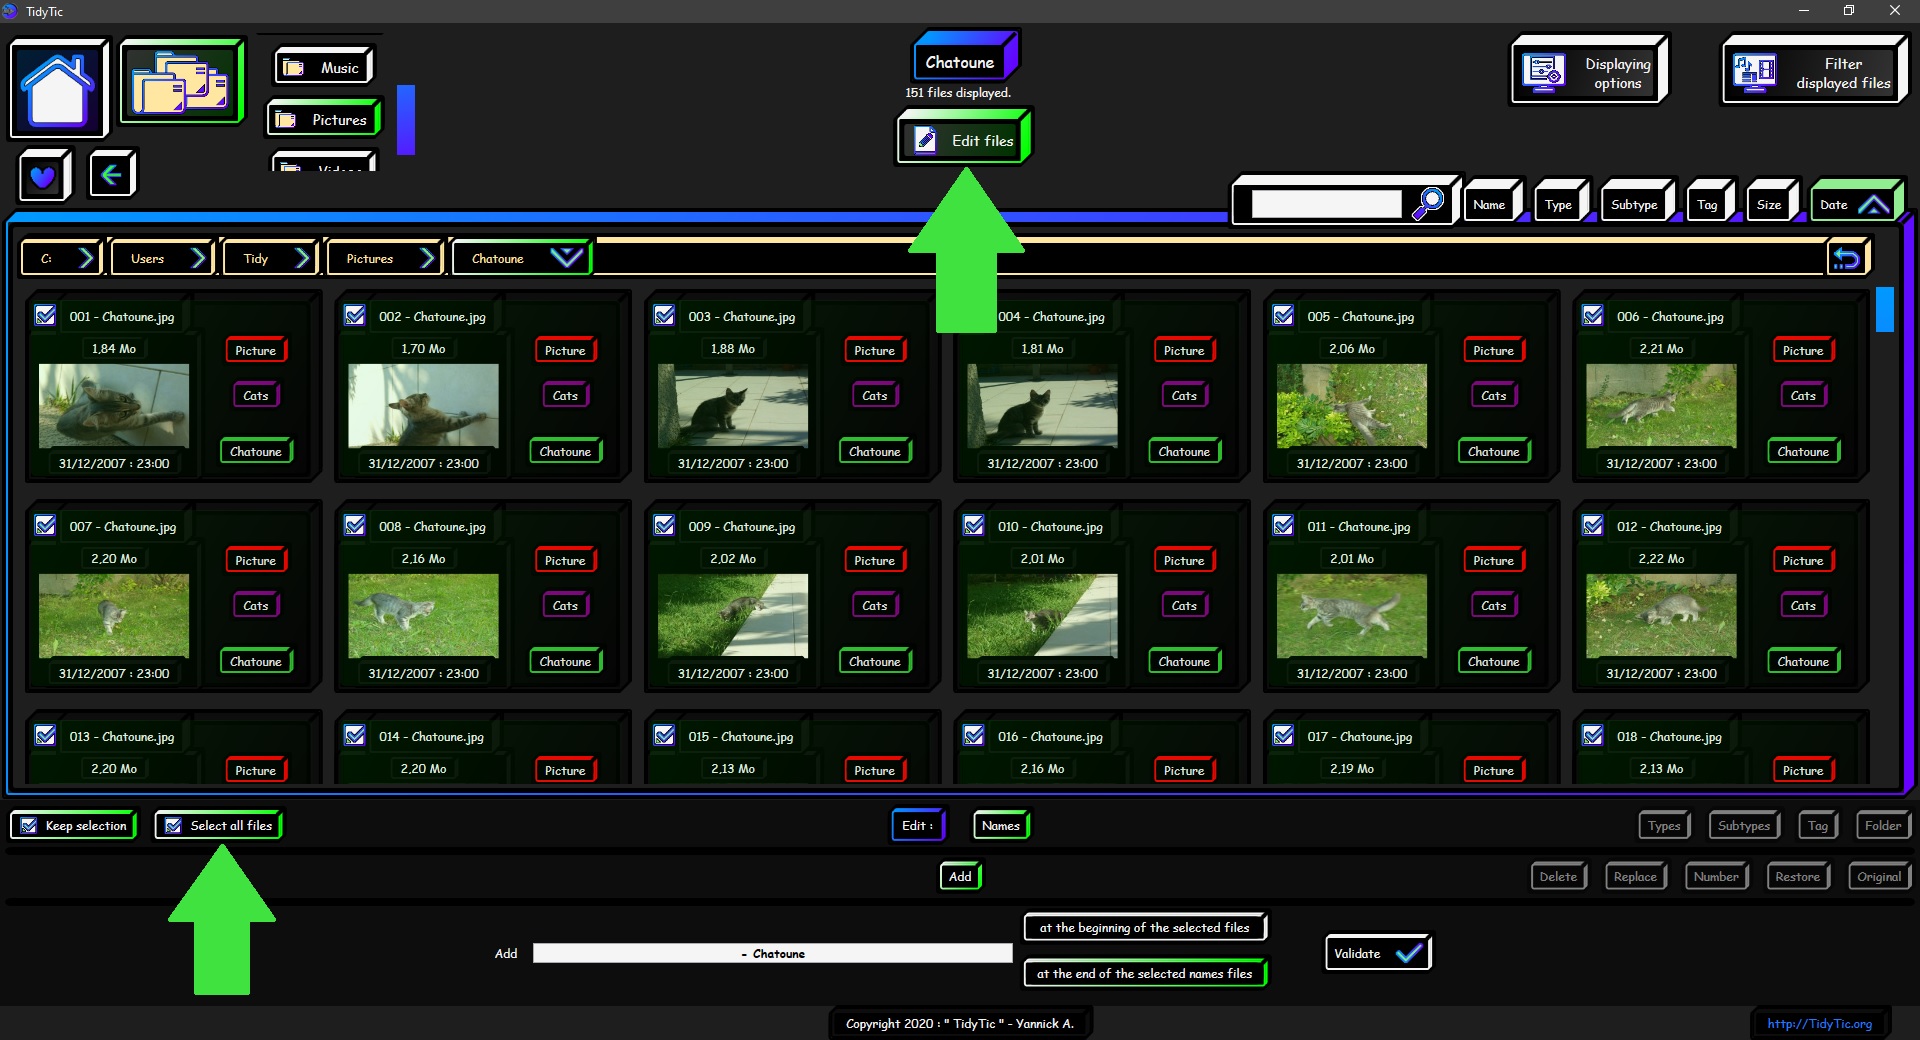Image resolution: width=1920 pixels, height=1040 pixels.
Task: Switch edit mode to Folder
Action: pyautogui.click(x=1883, y=825)
